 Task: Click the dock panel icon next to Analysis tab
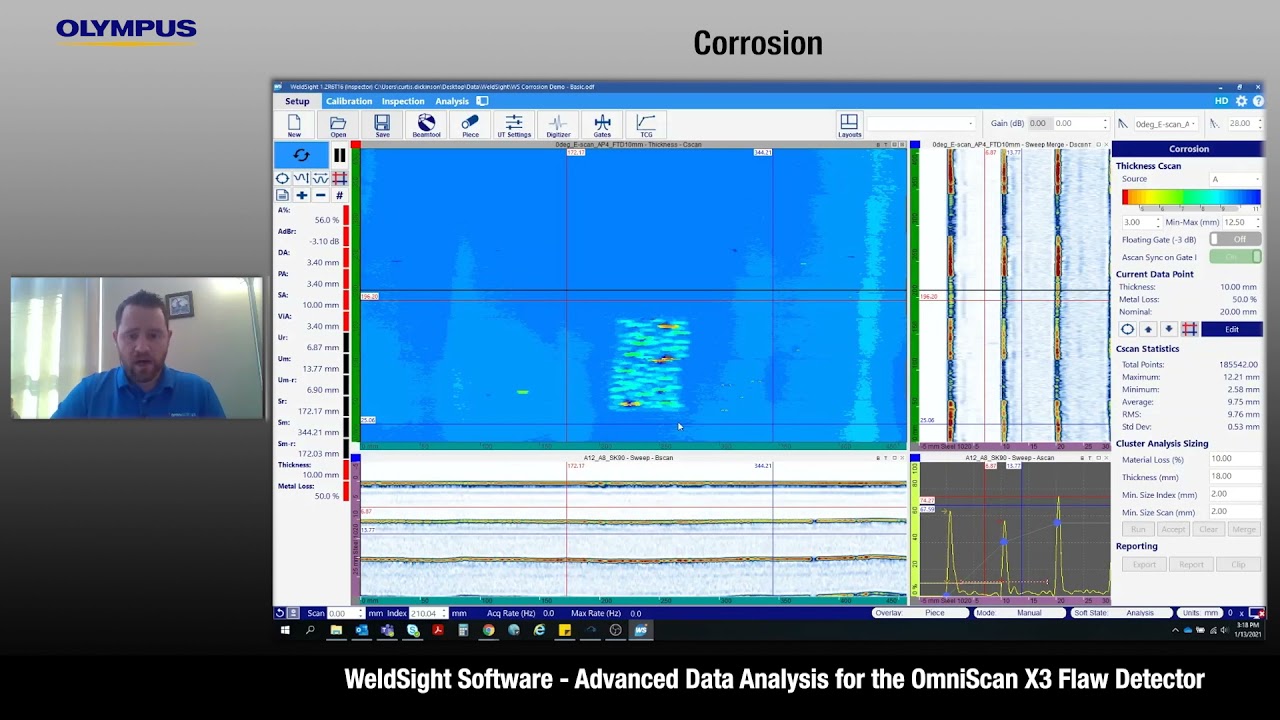coord(482,101)
